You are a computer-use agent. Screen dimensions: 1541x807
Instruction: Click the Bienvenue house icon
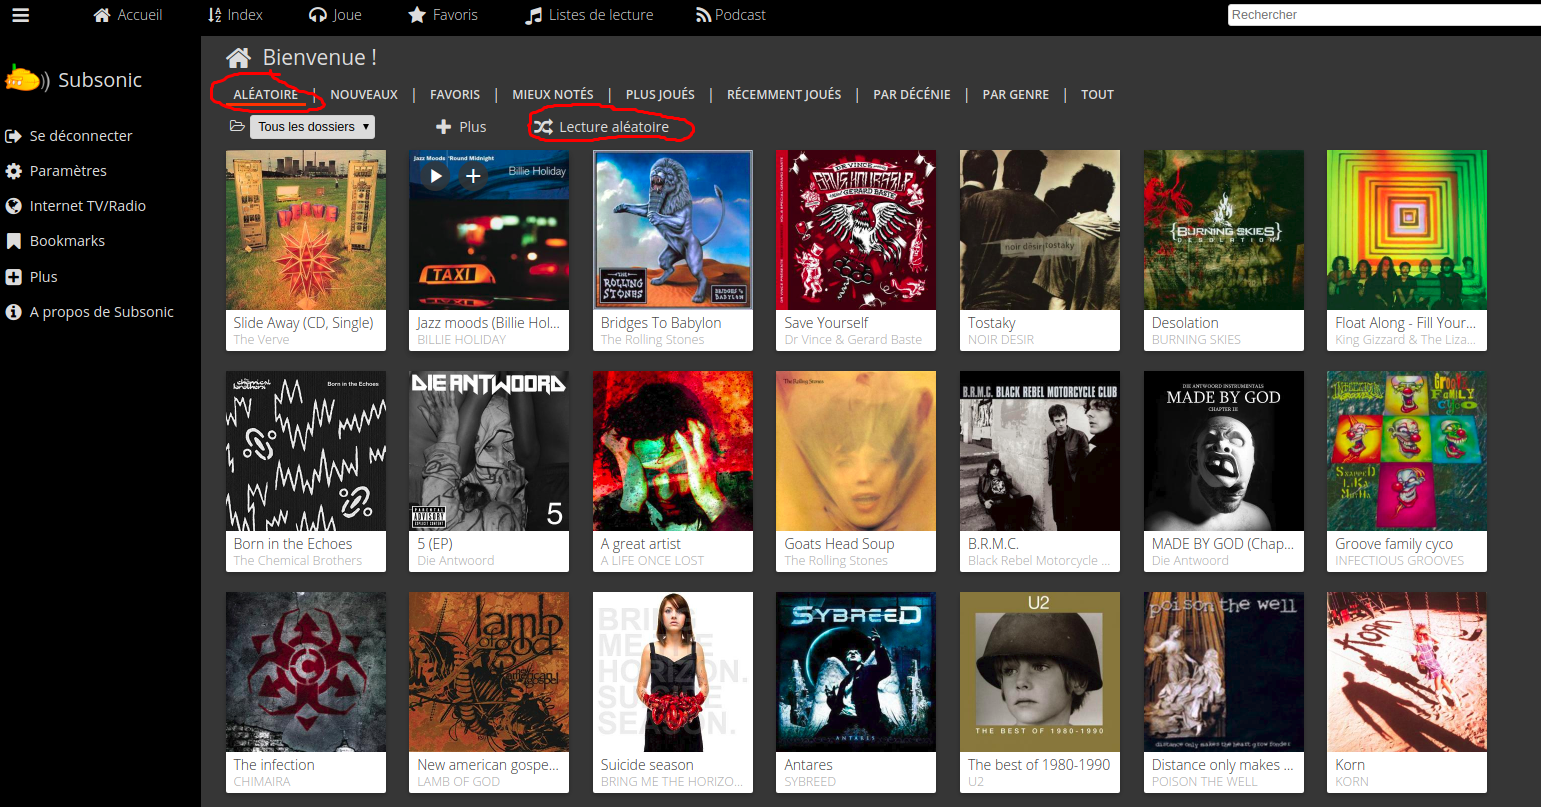pyautogui.click(x=238, y=58)
